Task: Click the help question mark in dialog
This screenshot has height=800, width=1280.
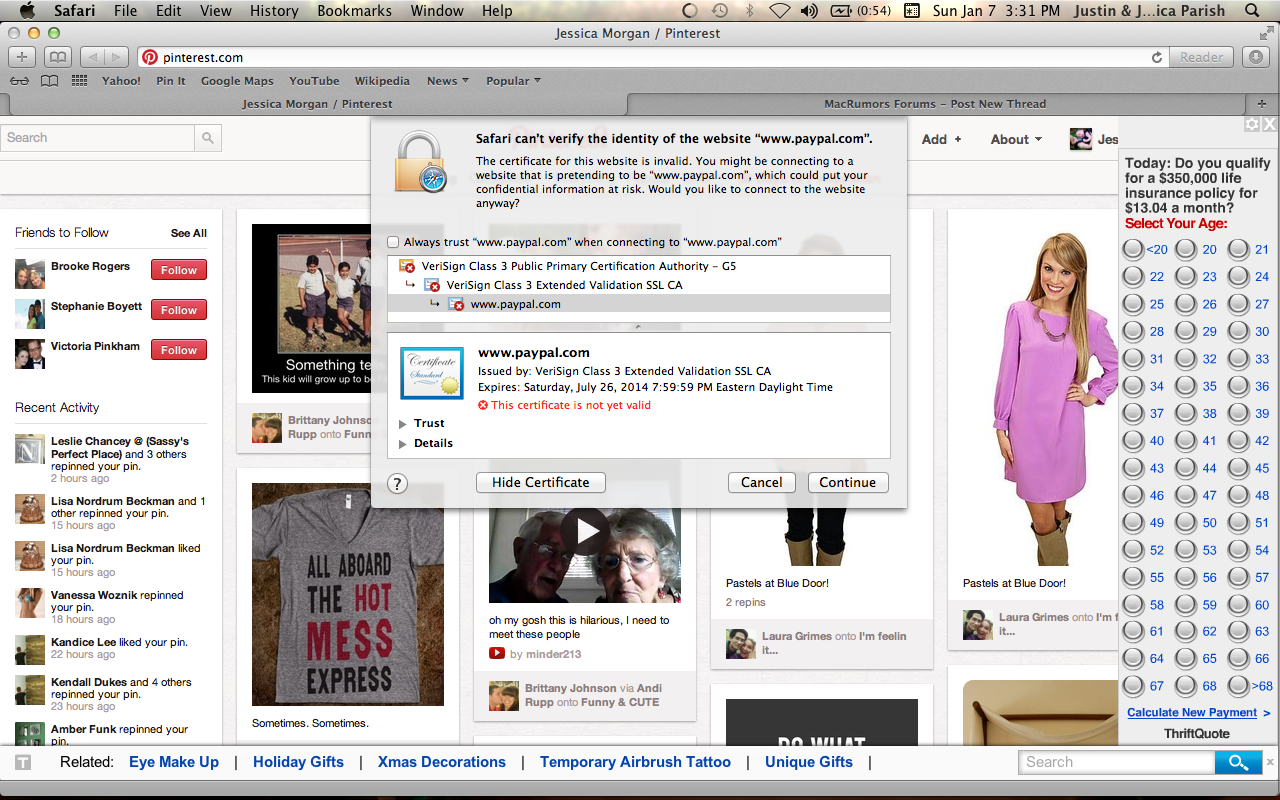Action: pos(397,484)
